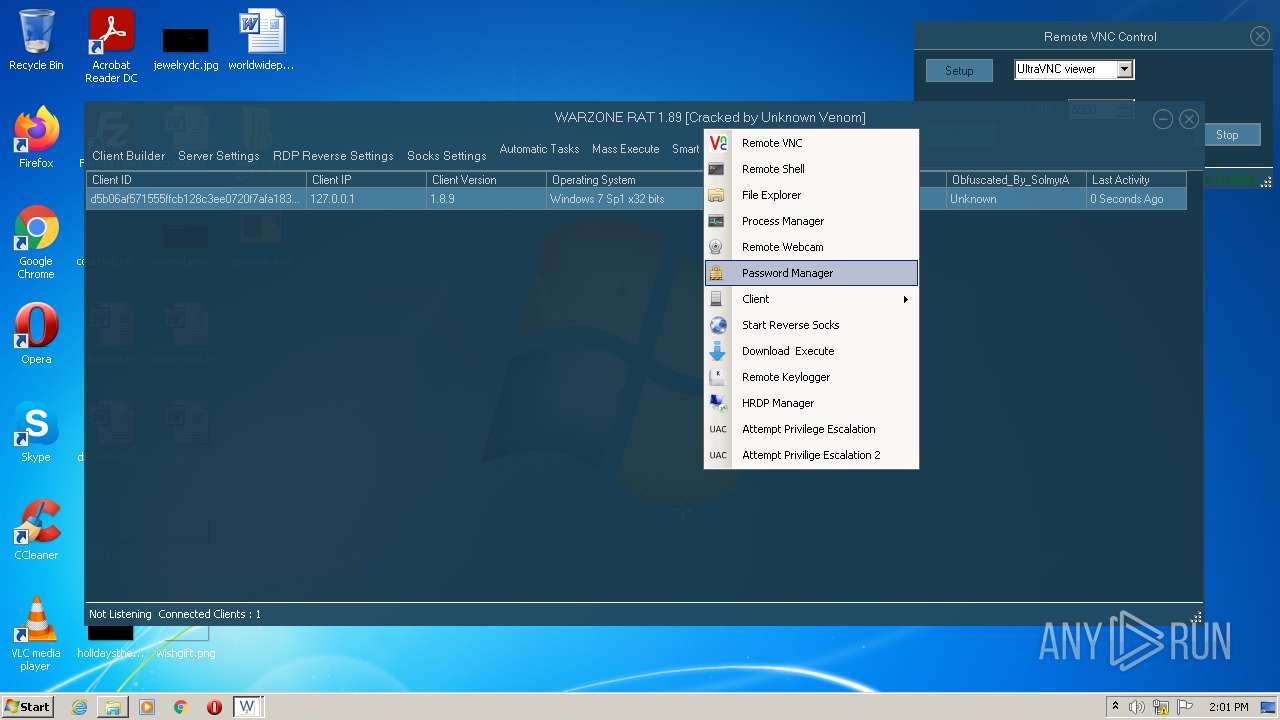Expand the Client submenu arrow
The width and height of the screenshot is (1280, 720).
click(905, 299)
